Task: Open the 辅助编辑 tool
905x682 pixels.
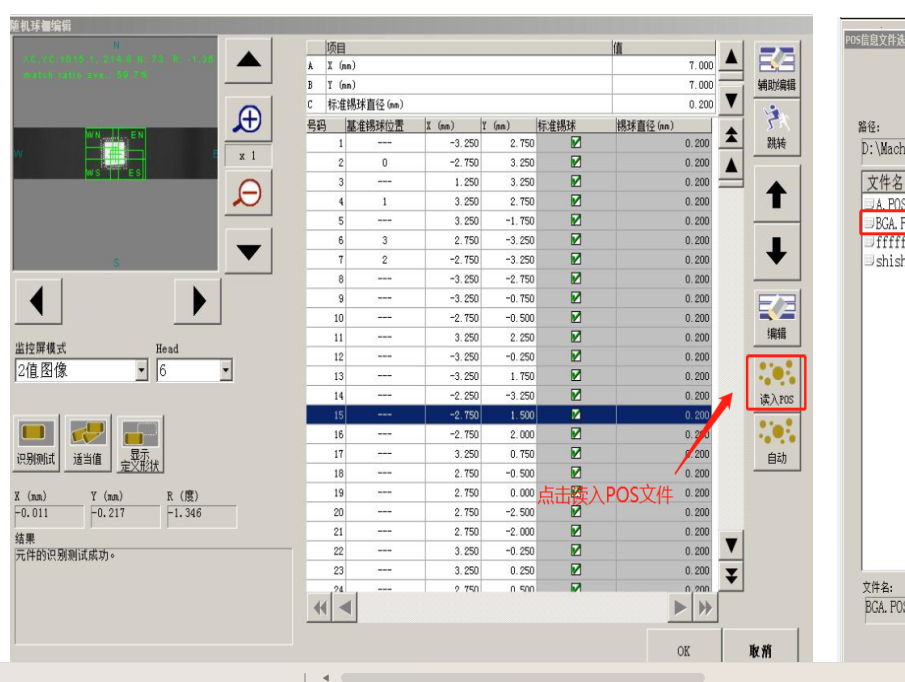Action: (x=776, y=68)
